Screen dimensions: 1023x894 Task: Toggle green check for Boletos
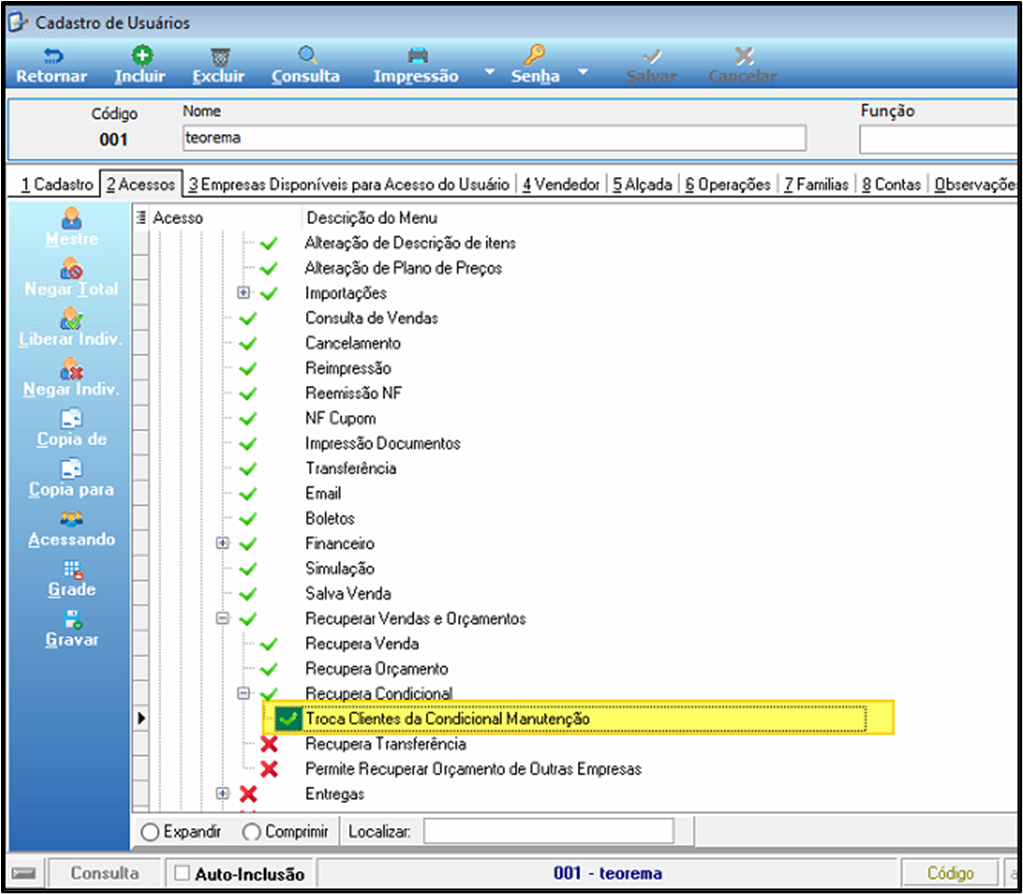(x=248, y=519)
